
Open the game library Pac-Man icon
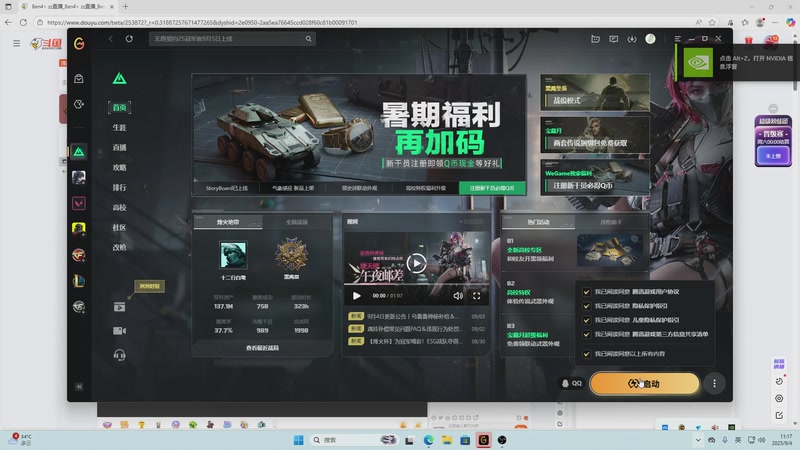coord(79,104)
